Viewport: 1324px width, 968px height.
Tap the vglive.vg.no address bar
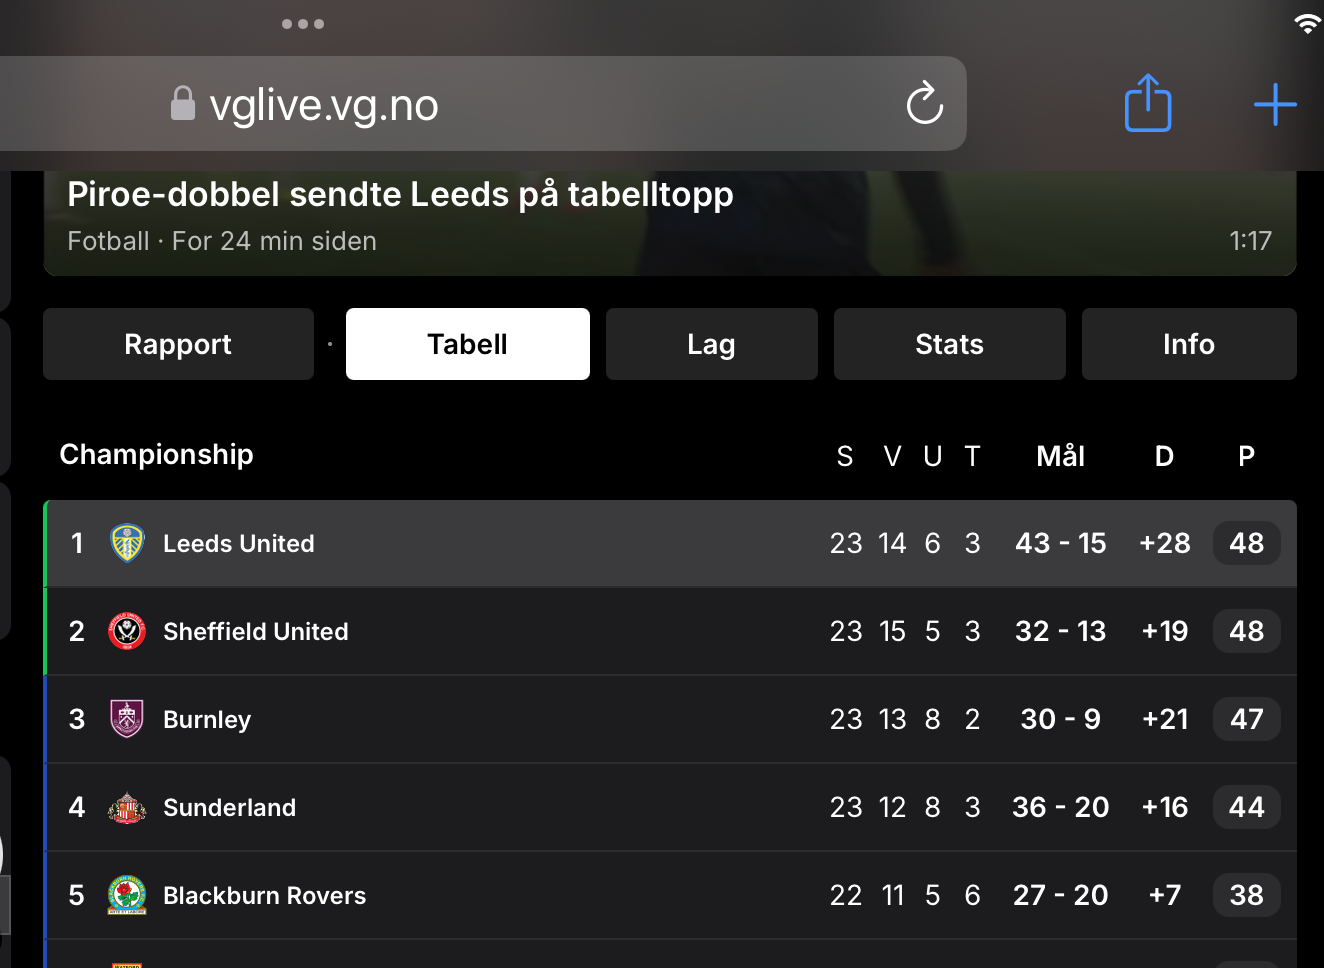pos(500,104)
